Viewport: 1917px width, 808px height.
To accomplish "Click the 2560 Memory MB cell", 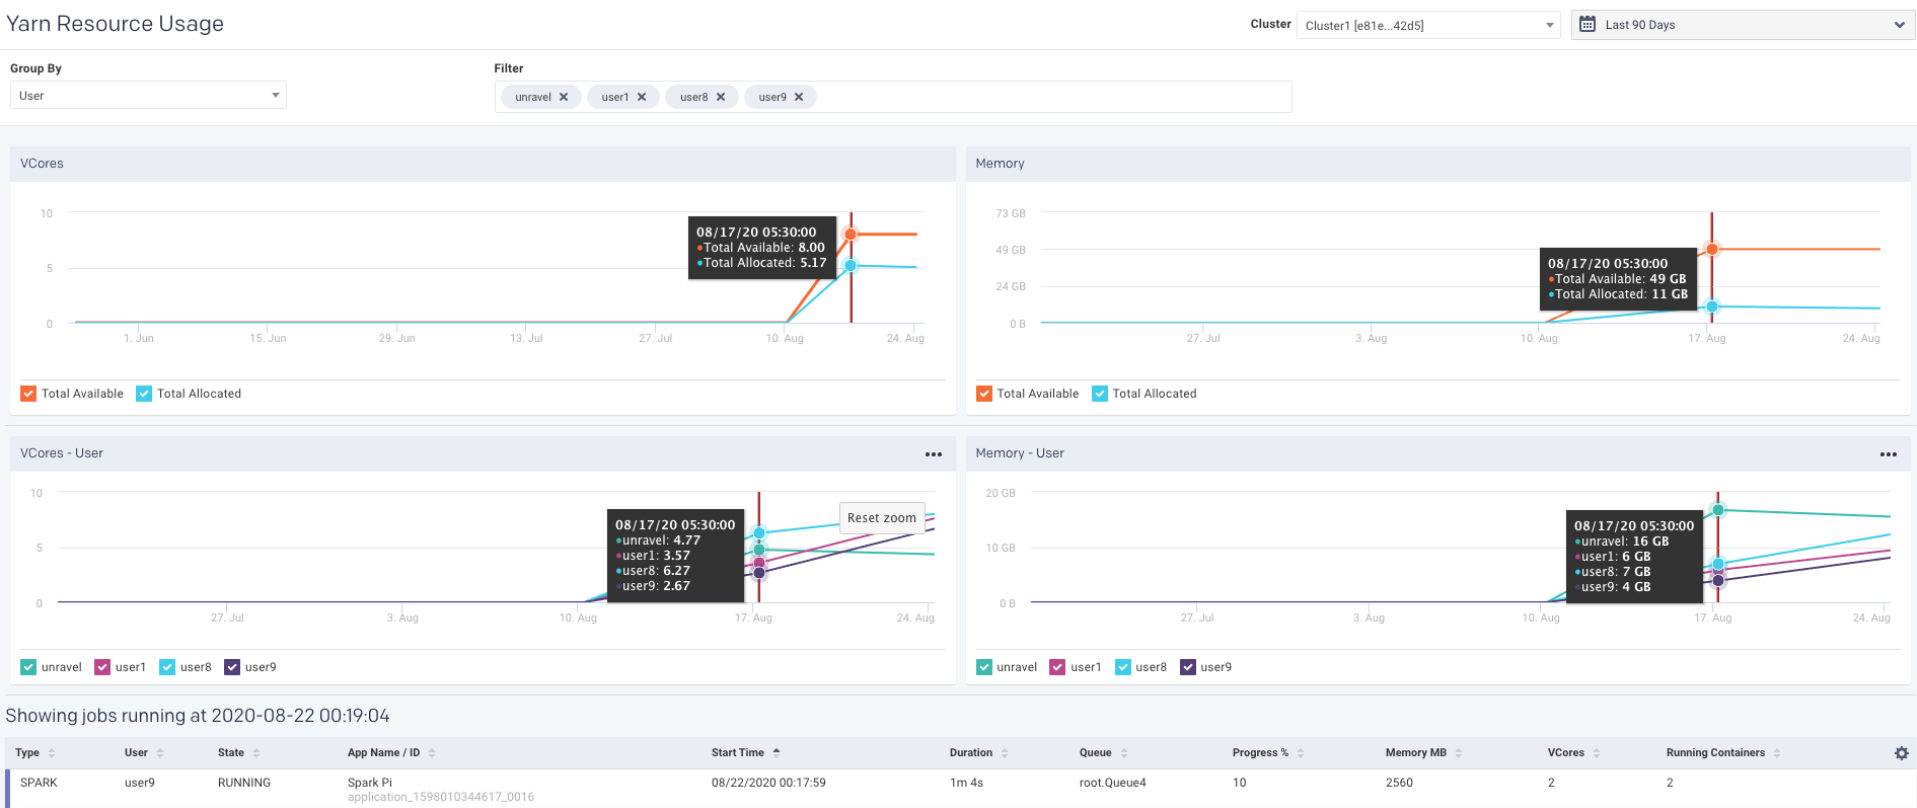I will [1399, 783].
